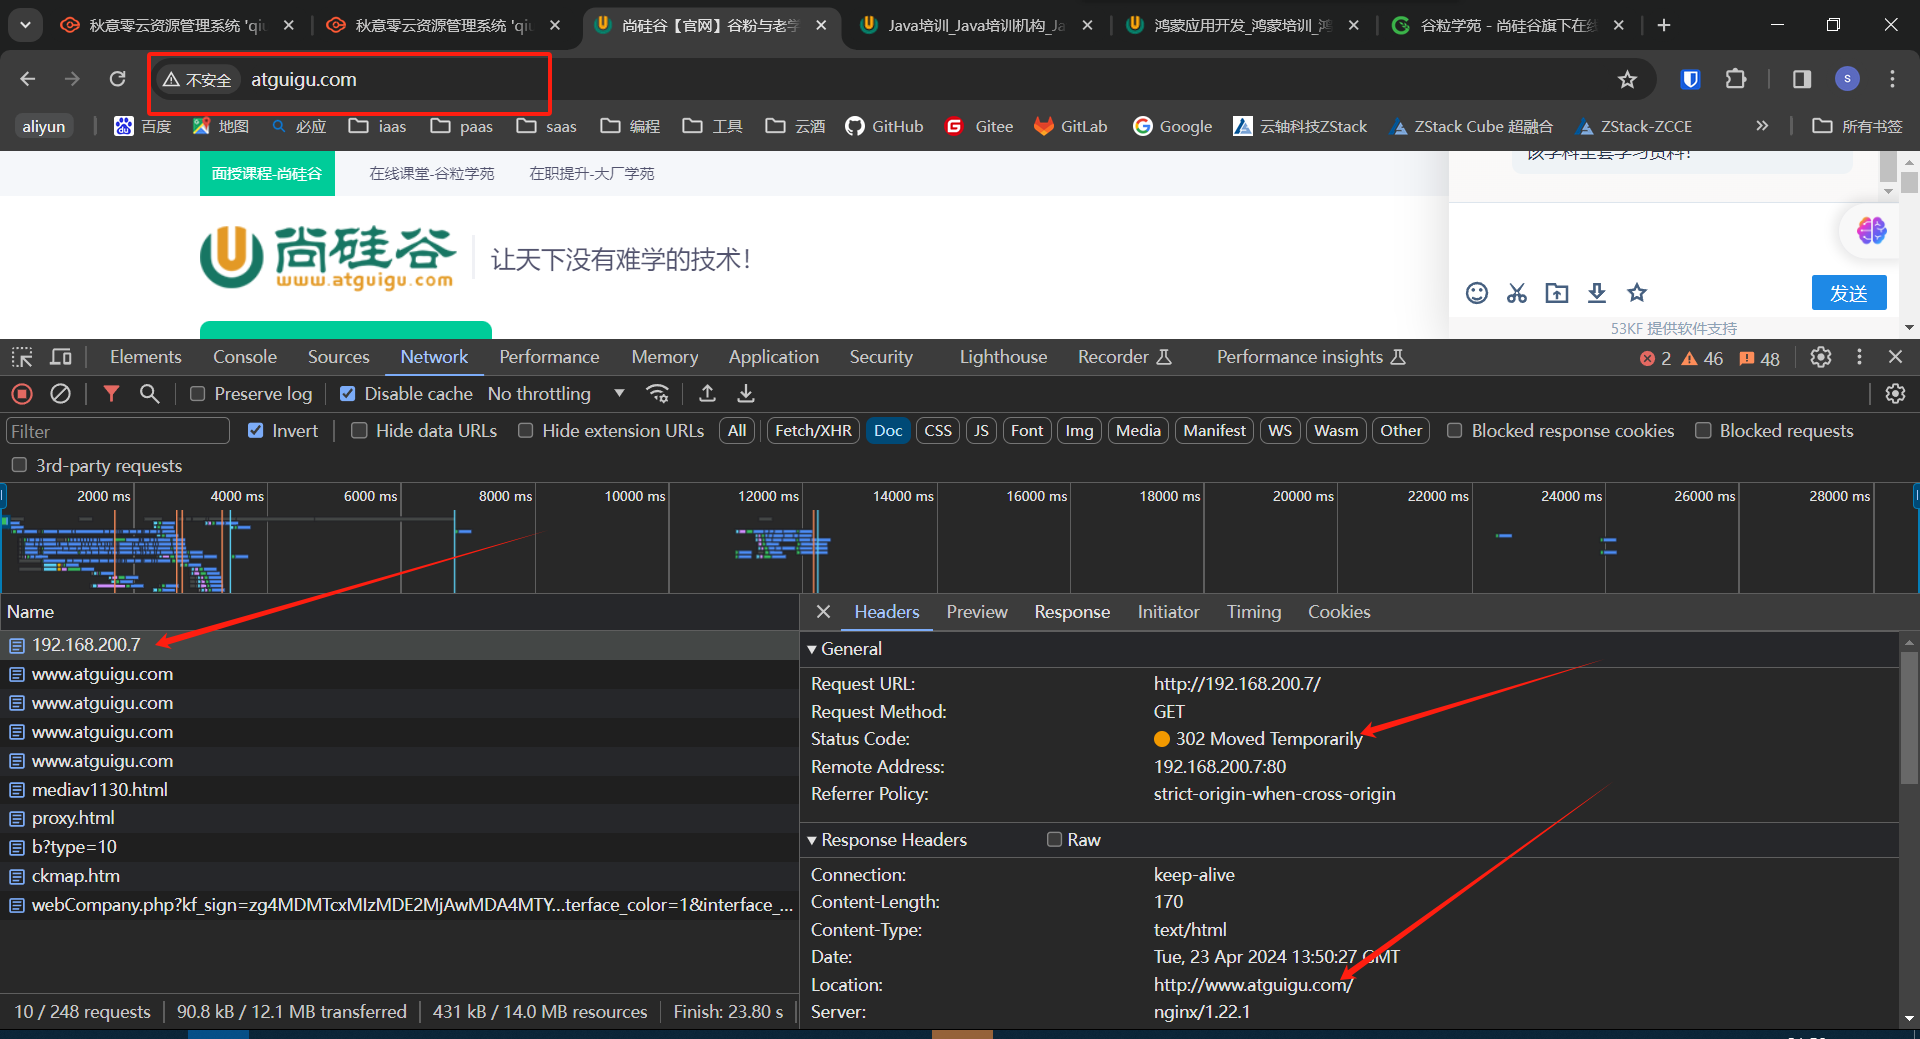Open the paas bookmark folder

point(462,126)
